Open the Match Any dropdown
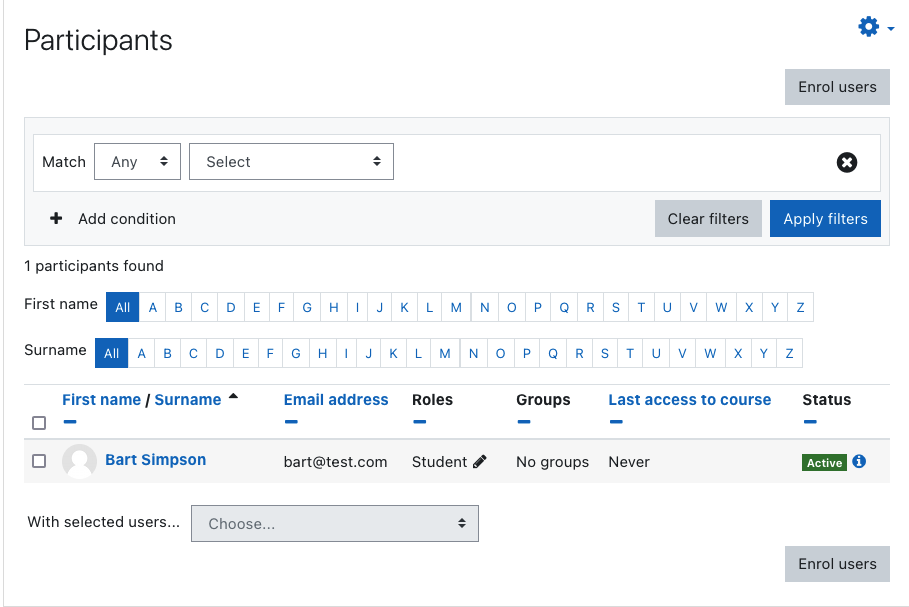909x607 pixels. (137, 162)
